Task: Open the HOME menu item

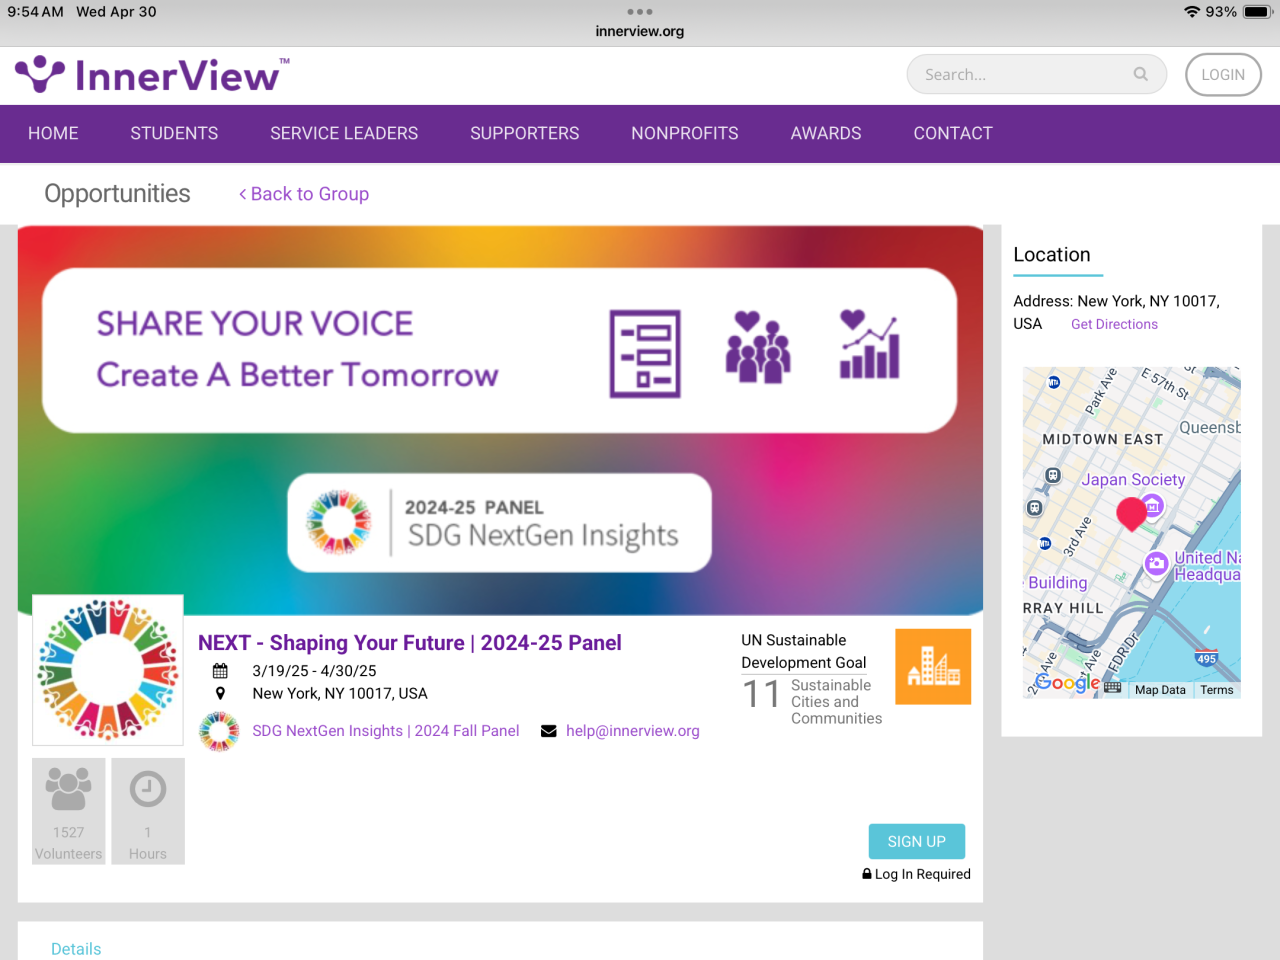Action: 53,133
